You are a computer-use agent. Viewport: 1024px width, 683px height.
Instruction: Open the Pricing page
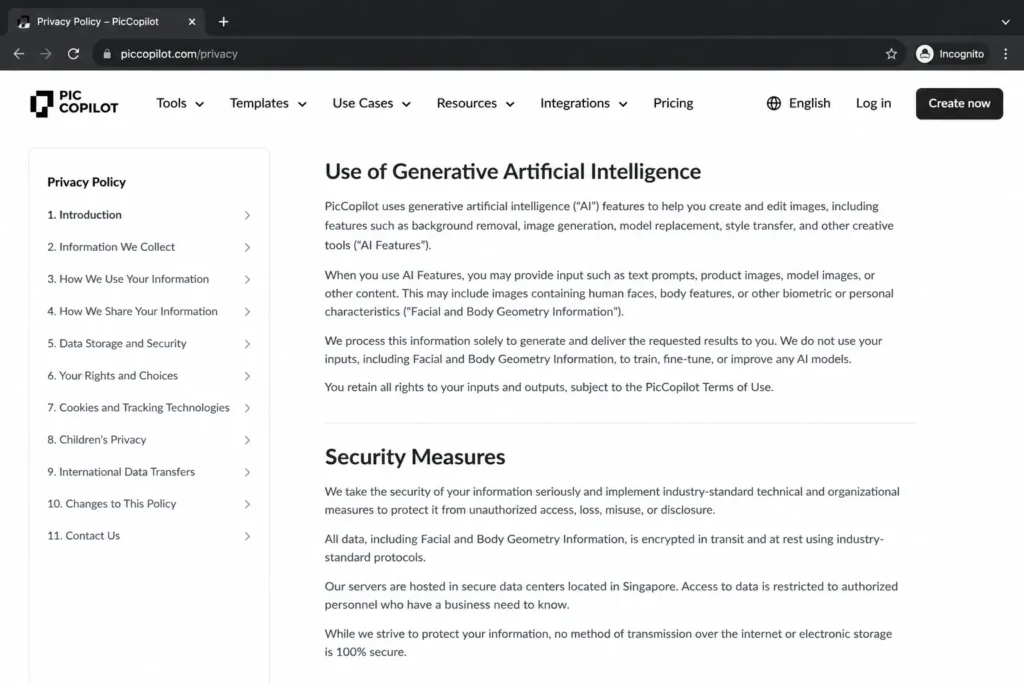click(673, 103)
